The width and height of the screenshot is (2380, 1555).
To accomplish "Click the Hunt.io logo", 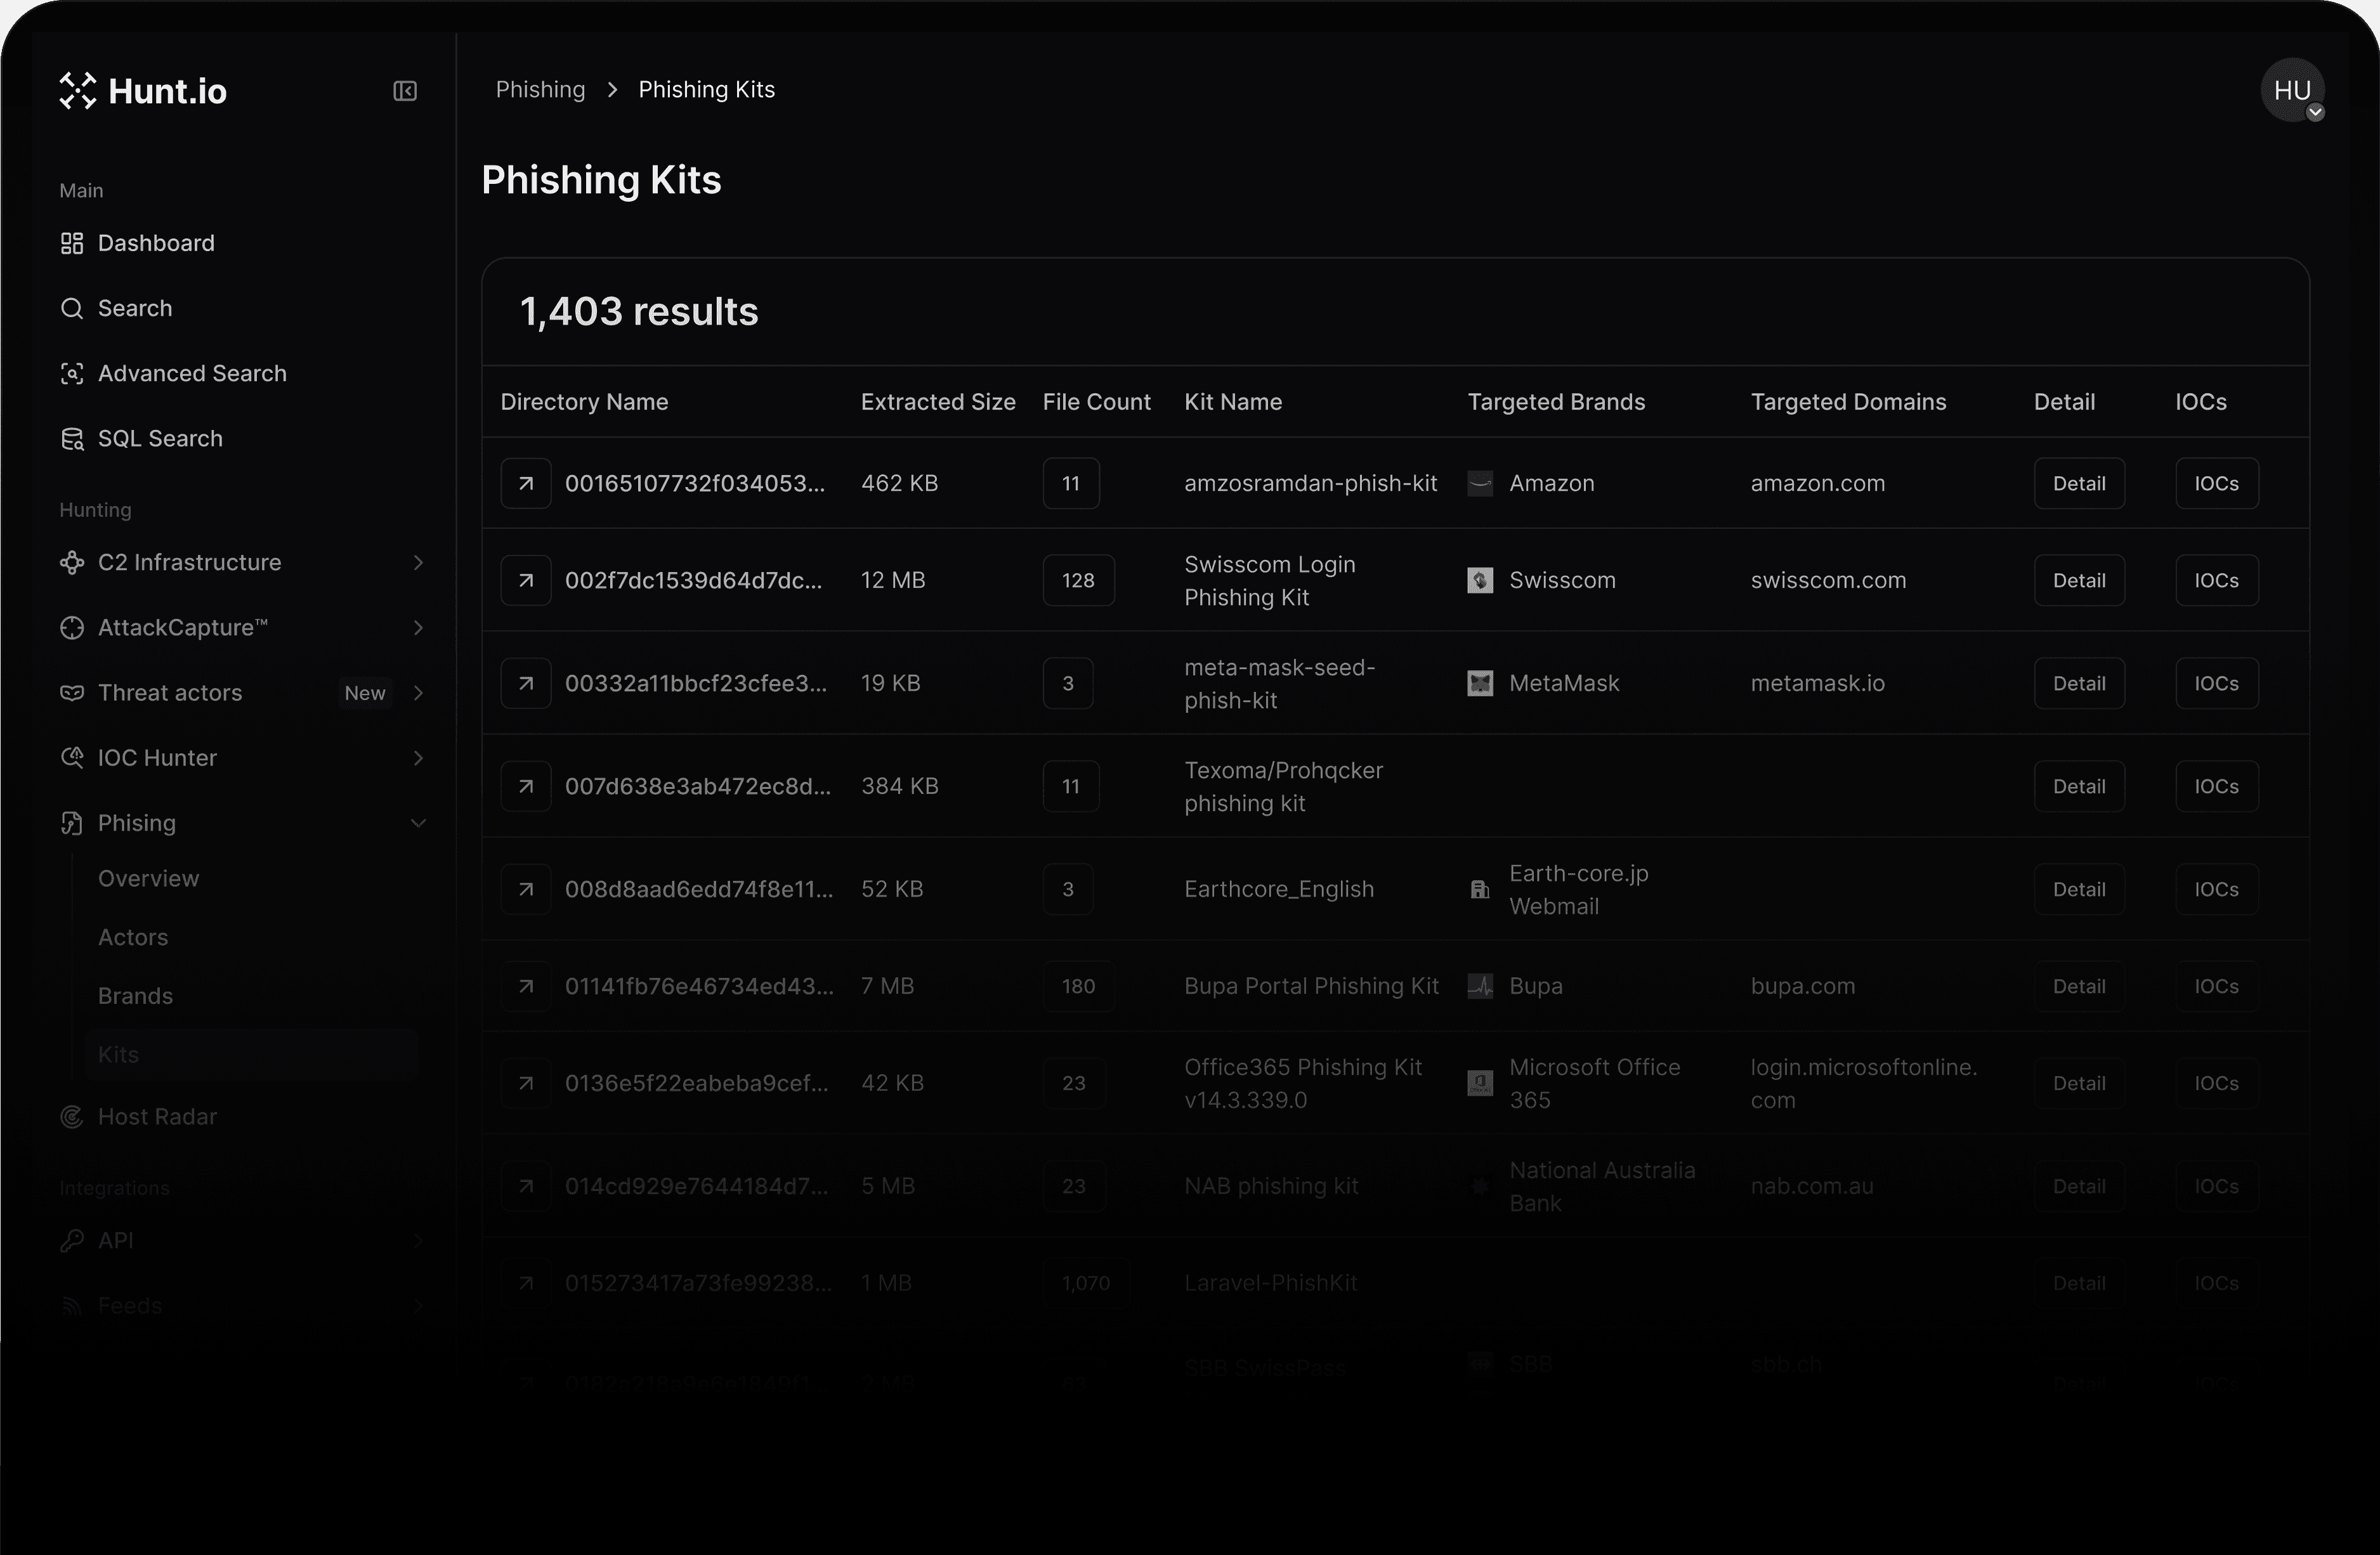I will [x=142, y=91].
